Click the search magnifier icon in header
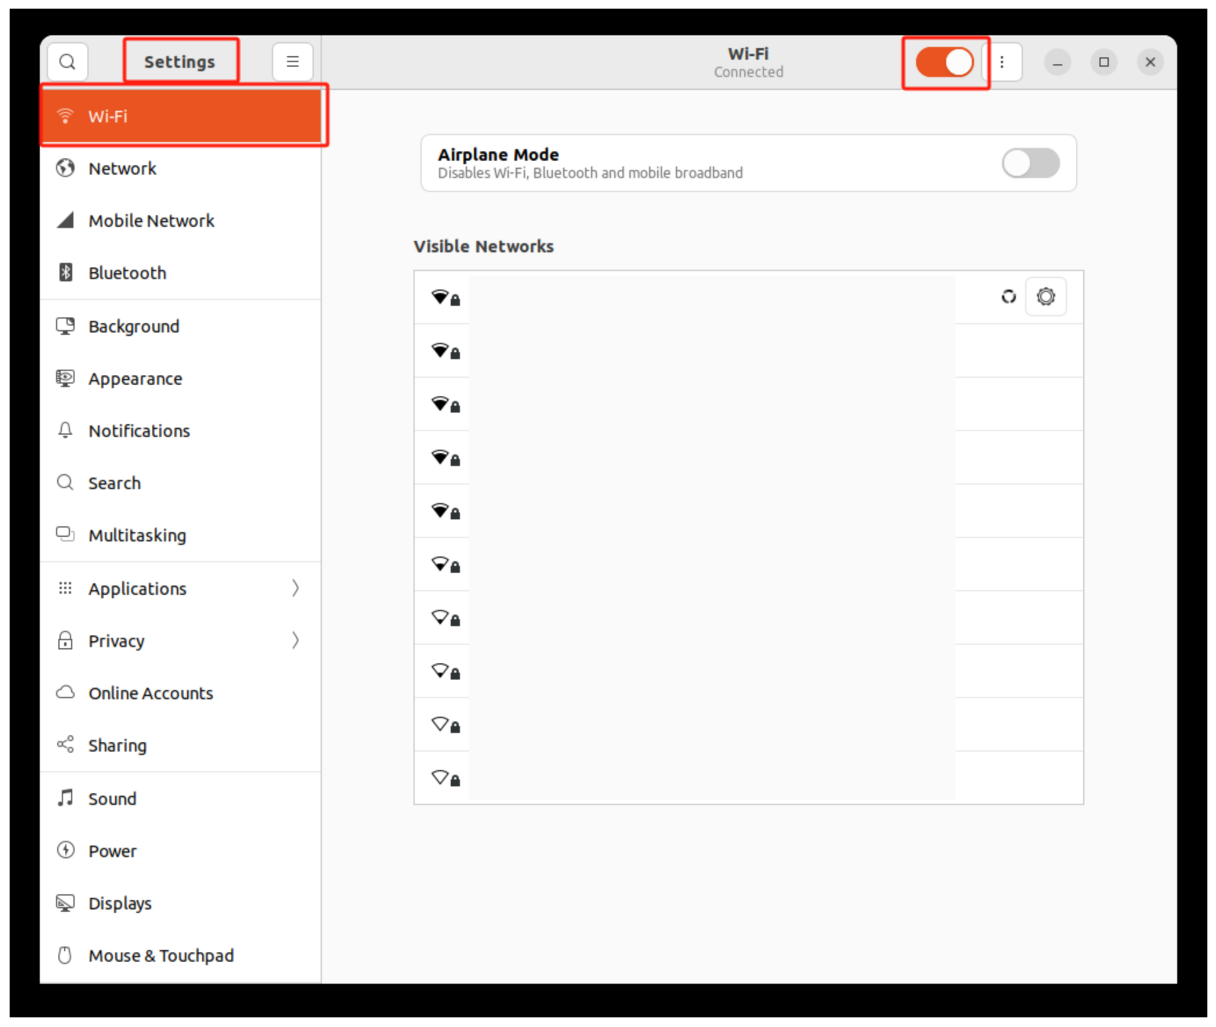1216x1027 pixels. tap(67, 62)
